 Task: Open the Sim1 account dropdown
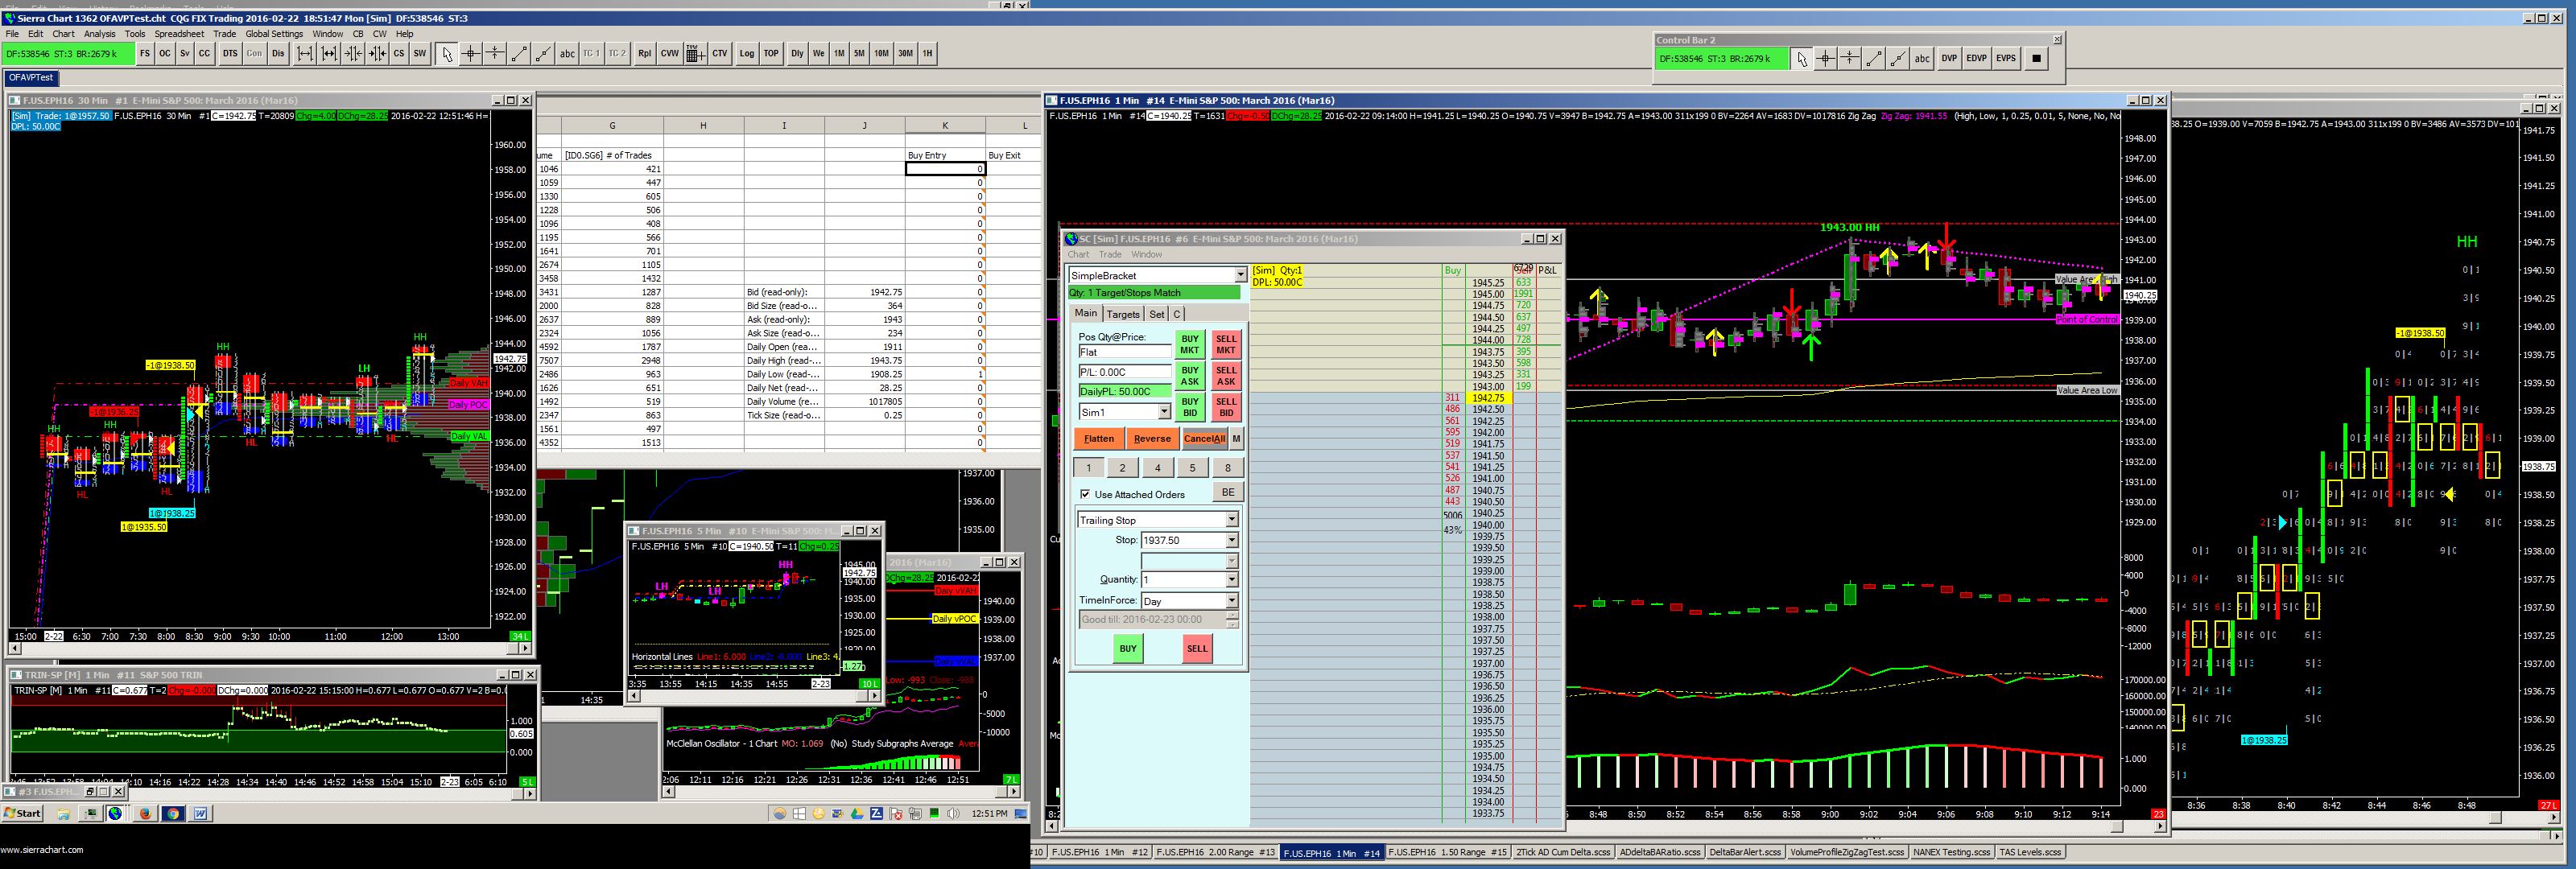point(1164,412)
